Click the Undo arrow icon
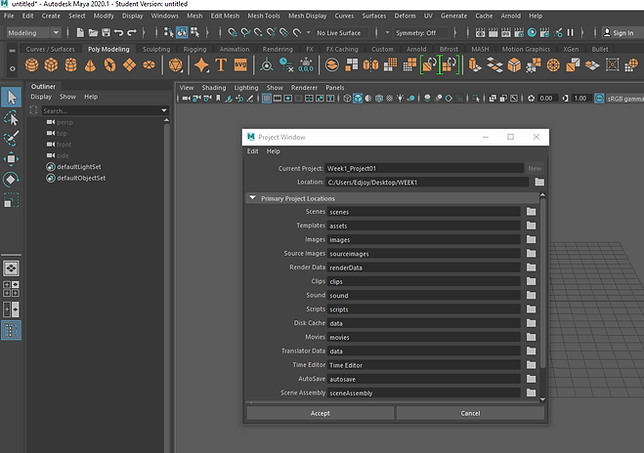644x453 pixels. (119, 32)
